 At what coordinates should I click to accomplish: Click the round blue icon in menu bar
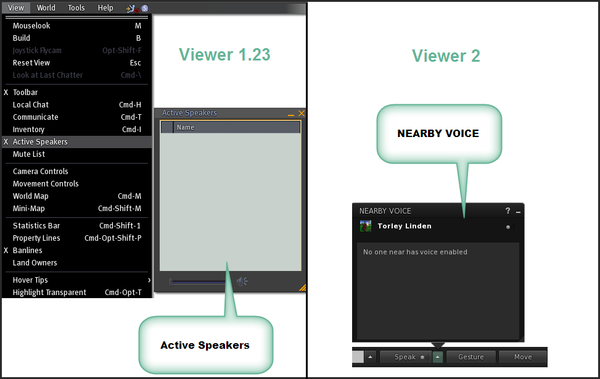pyautogui.click(x=145, y=8)
